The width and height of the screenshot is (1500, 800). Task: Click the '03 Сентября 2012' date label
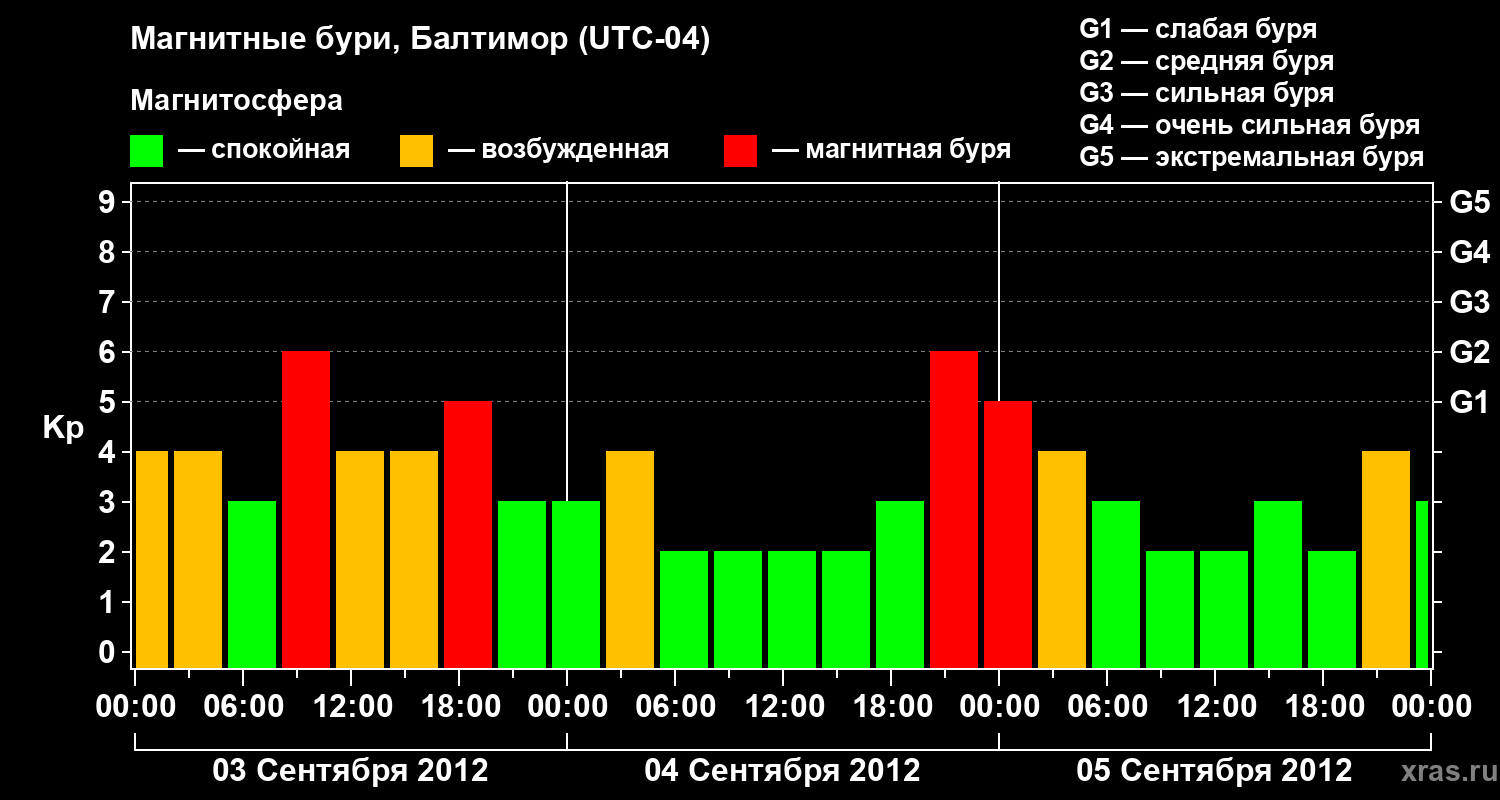pos(350,770)
